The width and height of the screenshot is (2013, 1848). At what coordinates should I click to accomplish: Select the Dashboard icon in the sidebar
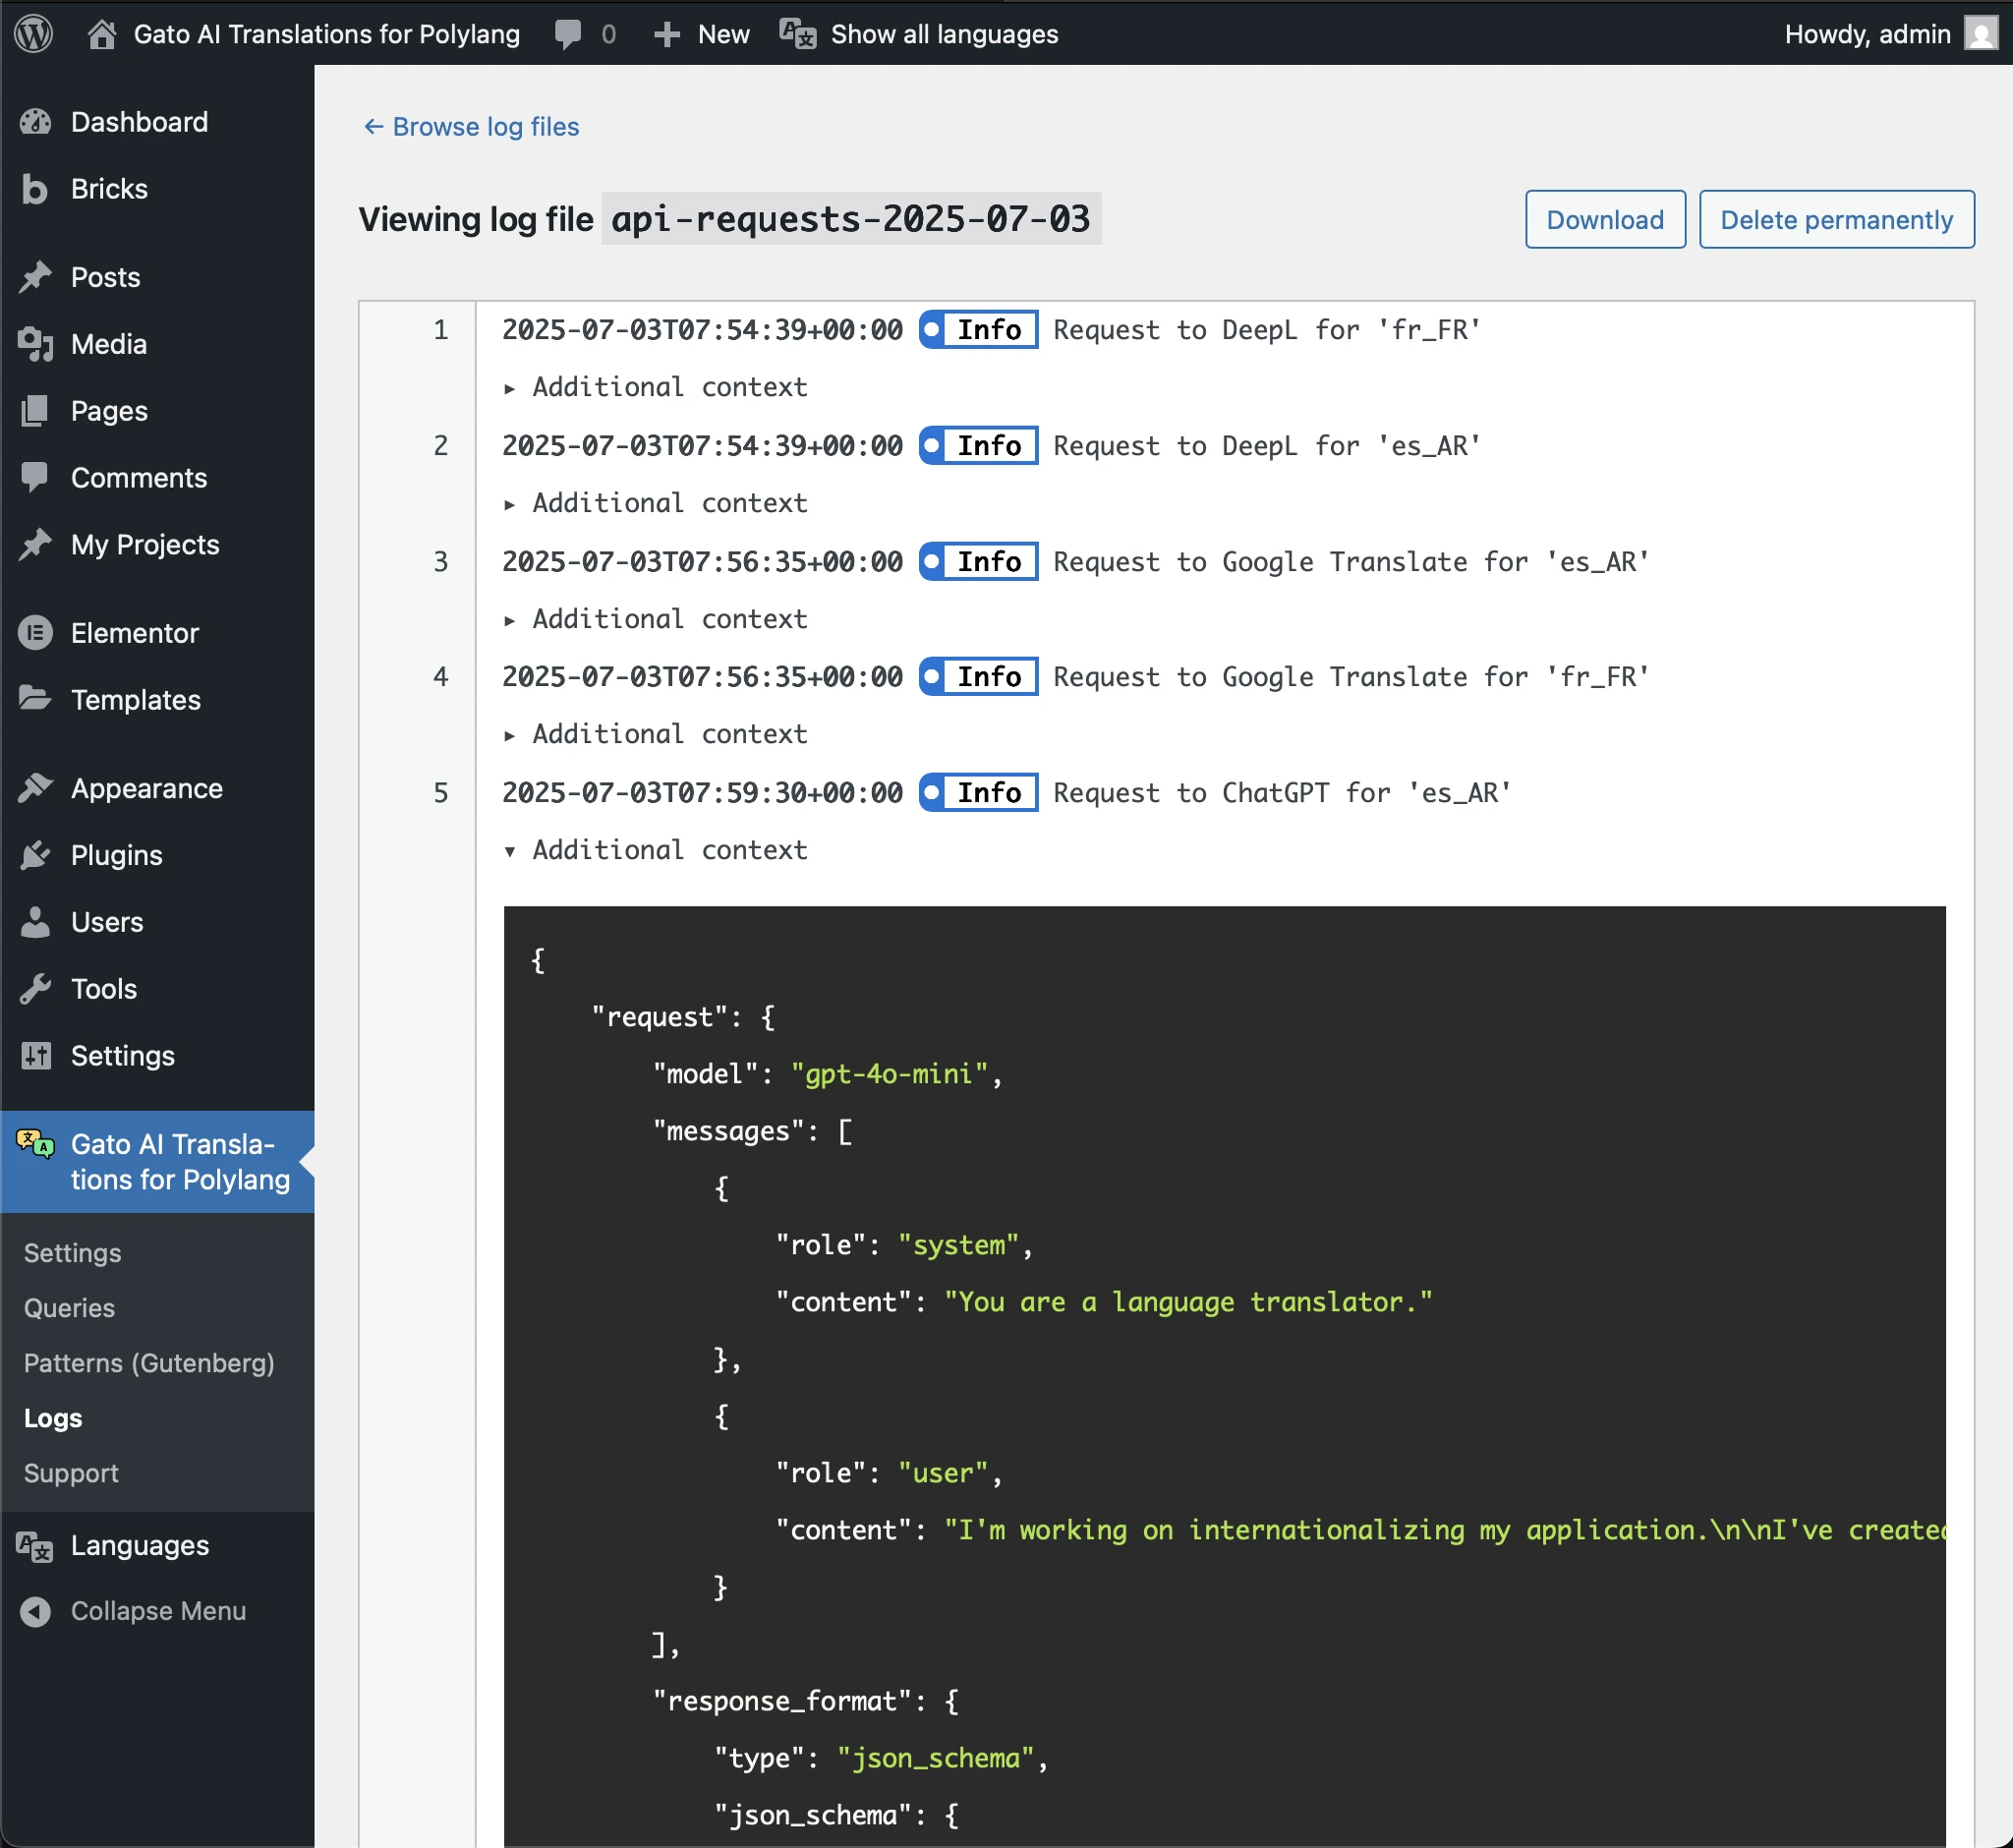pyautogui.click(x=35, y=121)
